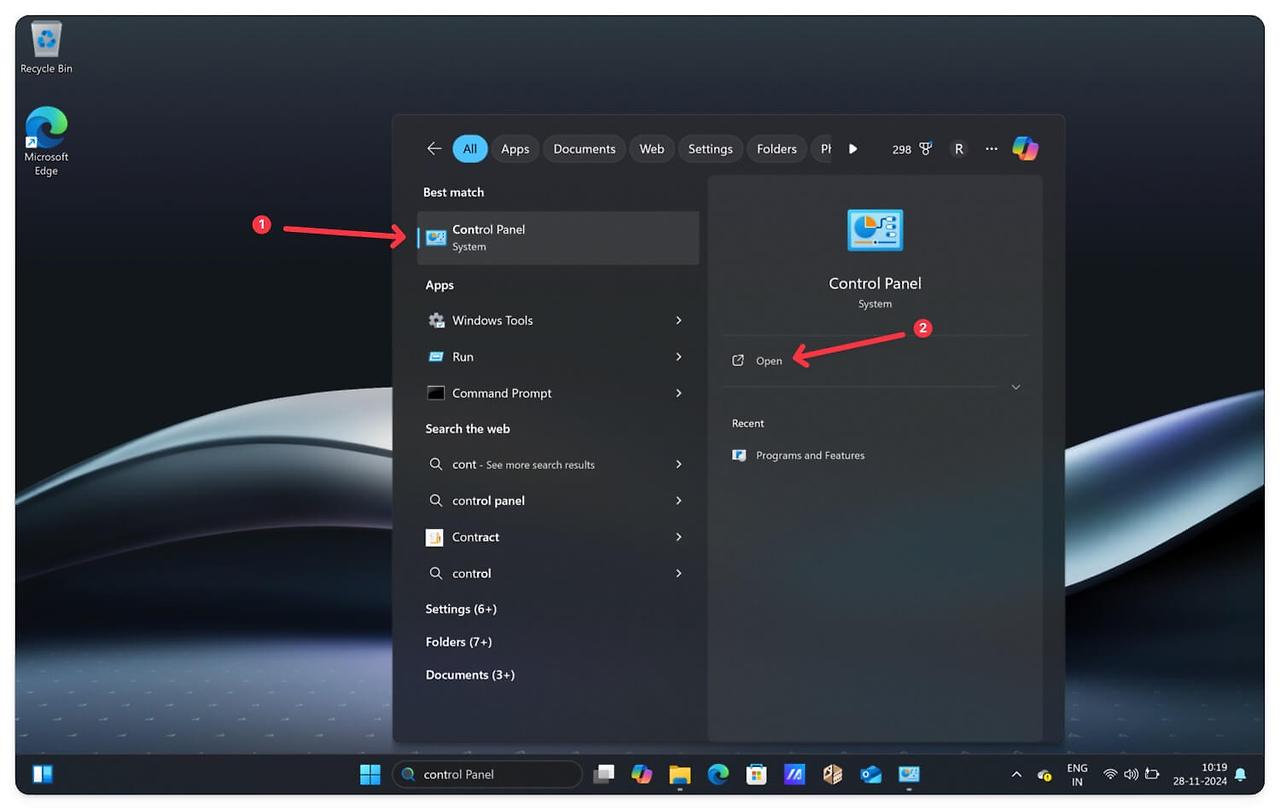The height and width of the screenshot is (810, 1280).
Task: Open the R account profile button
Action: 959,149
